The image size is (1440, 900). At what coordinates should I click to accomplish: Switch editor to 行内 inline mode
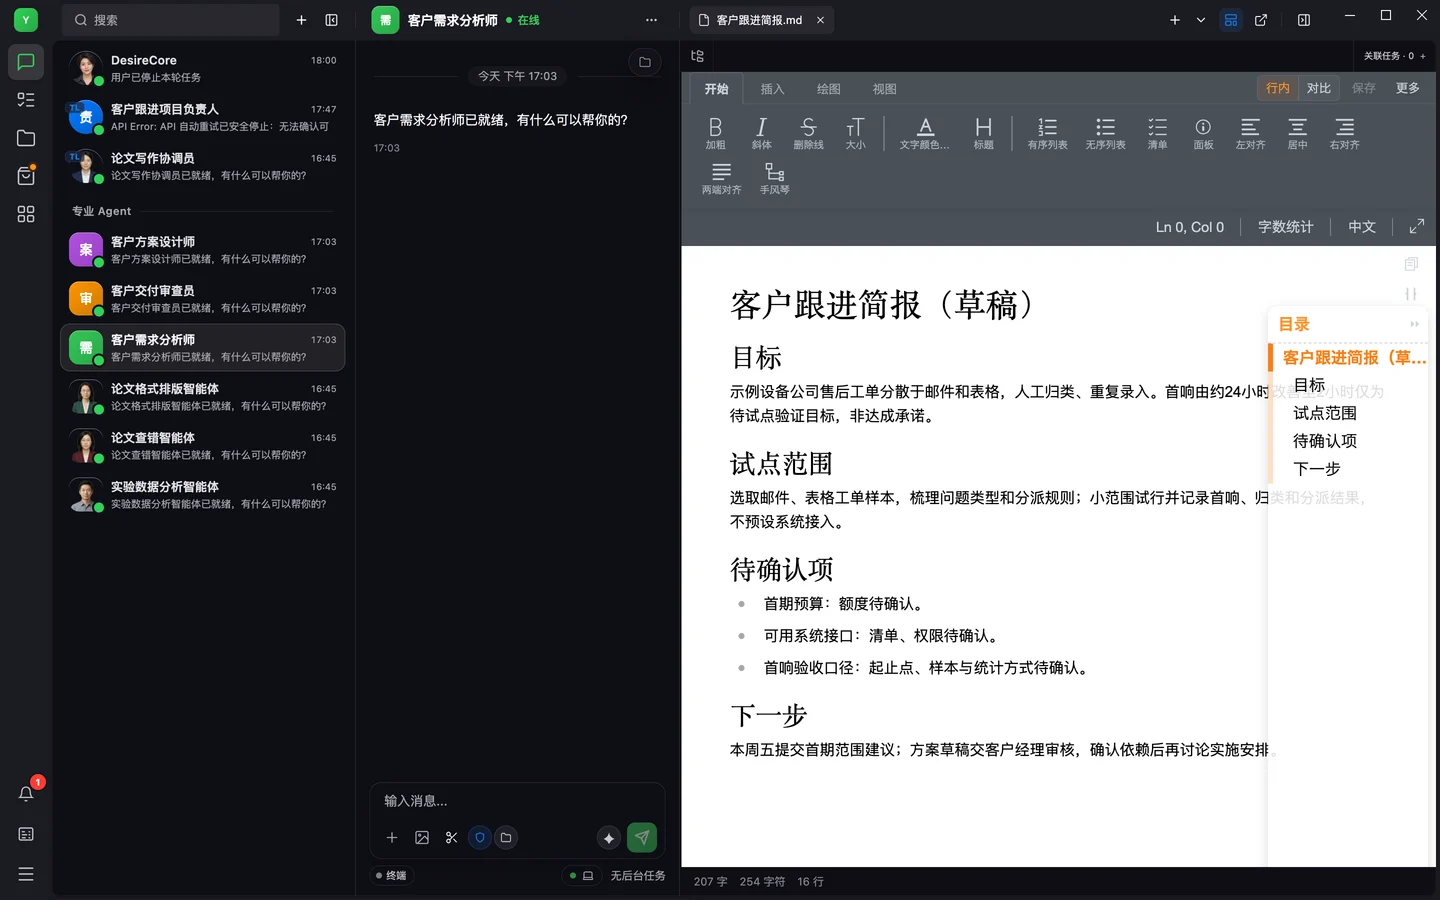[x=1278, y=88]
